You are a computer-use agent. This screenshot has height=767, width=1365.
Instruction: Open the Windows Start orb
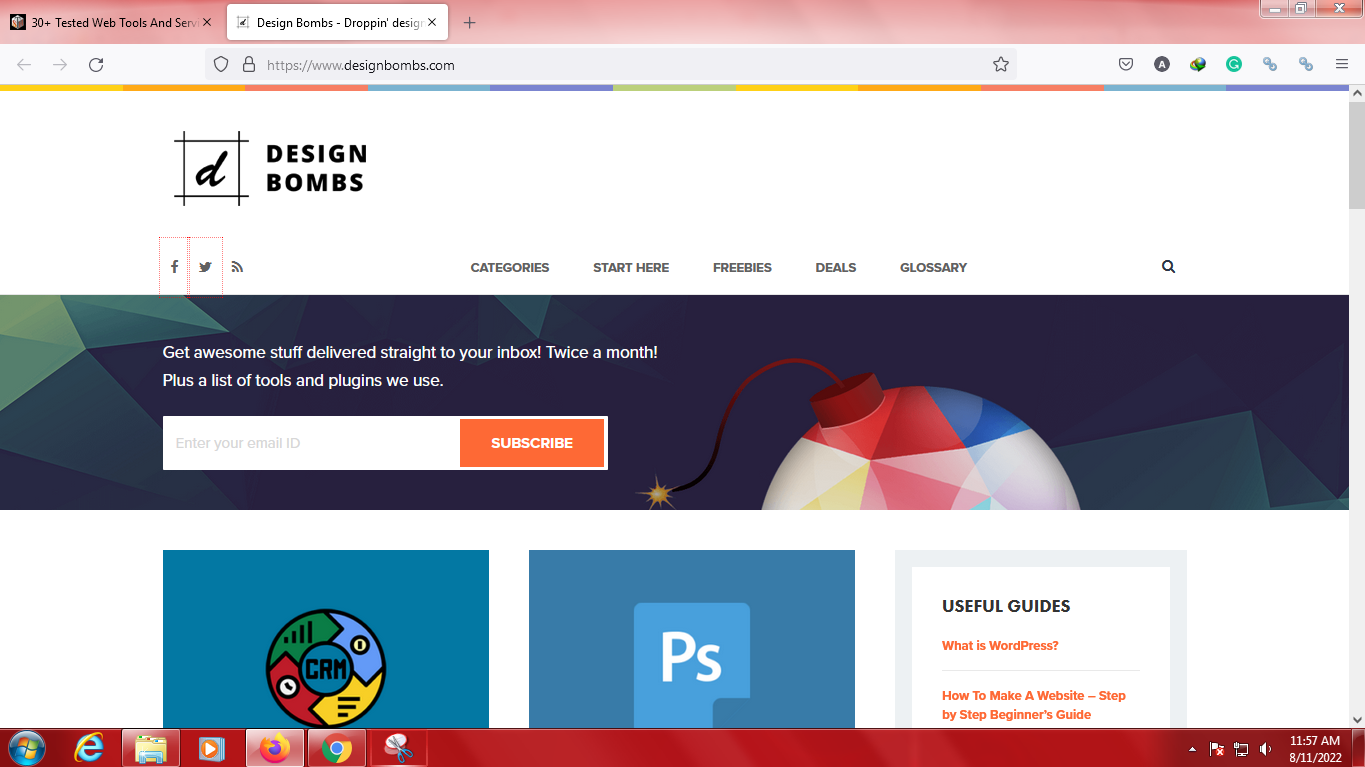(x=26, y=748)
